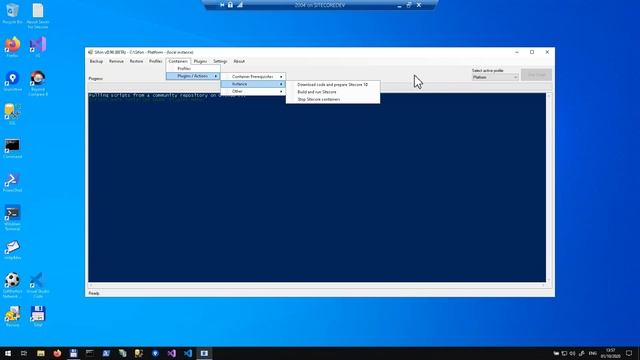Open the purple Visual Studio desktop shortcut

[38, 47]
